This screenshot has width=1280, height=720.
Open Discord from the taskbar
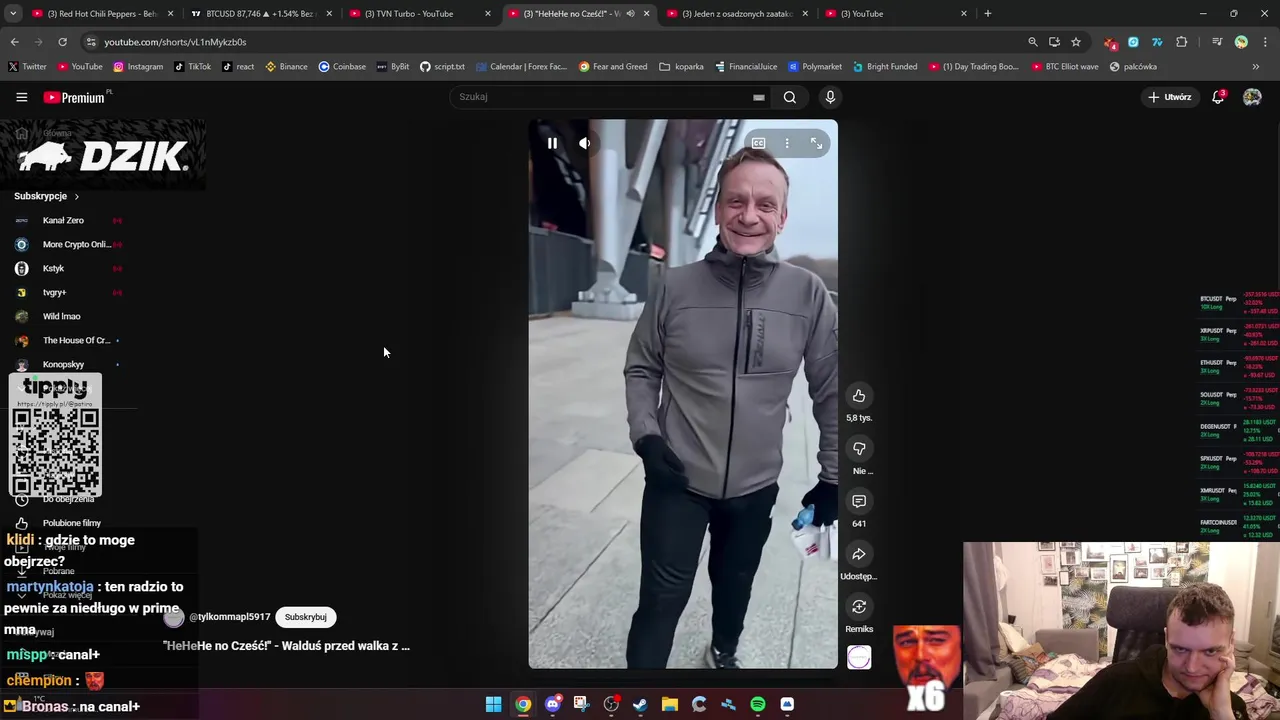click(x=552, y=705)
